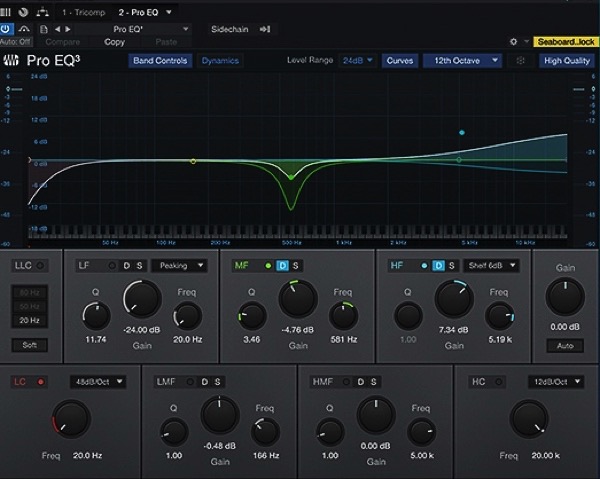Toggle the HF band D dynamics button
This screenshot has height=479, width=600.
[439, 266]
